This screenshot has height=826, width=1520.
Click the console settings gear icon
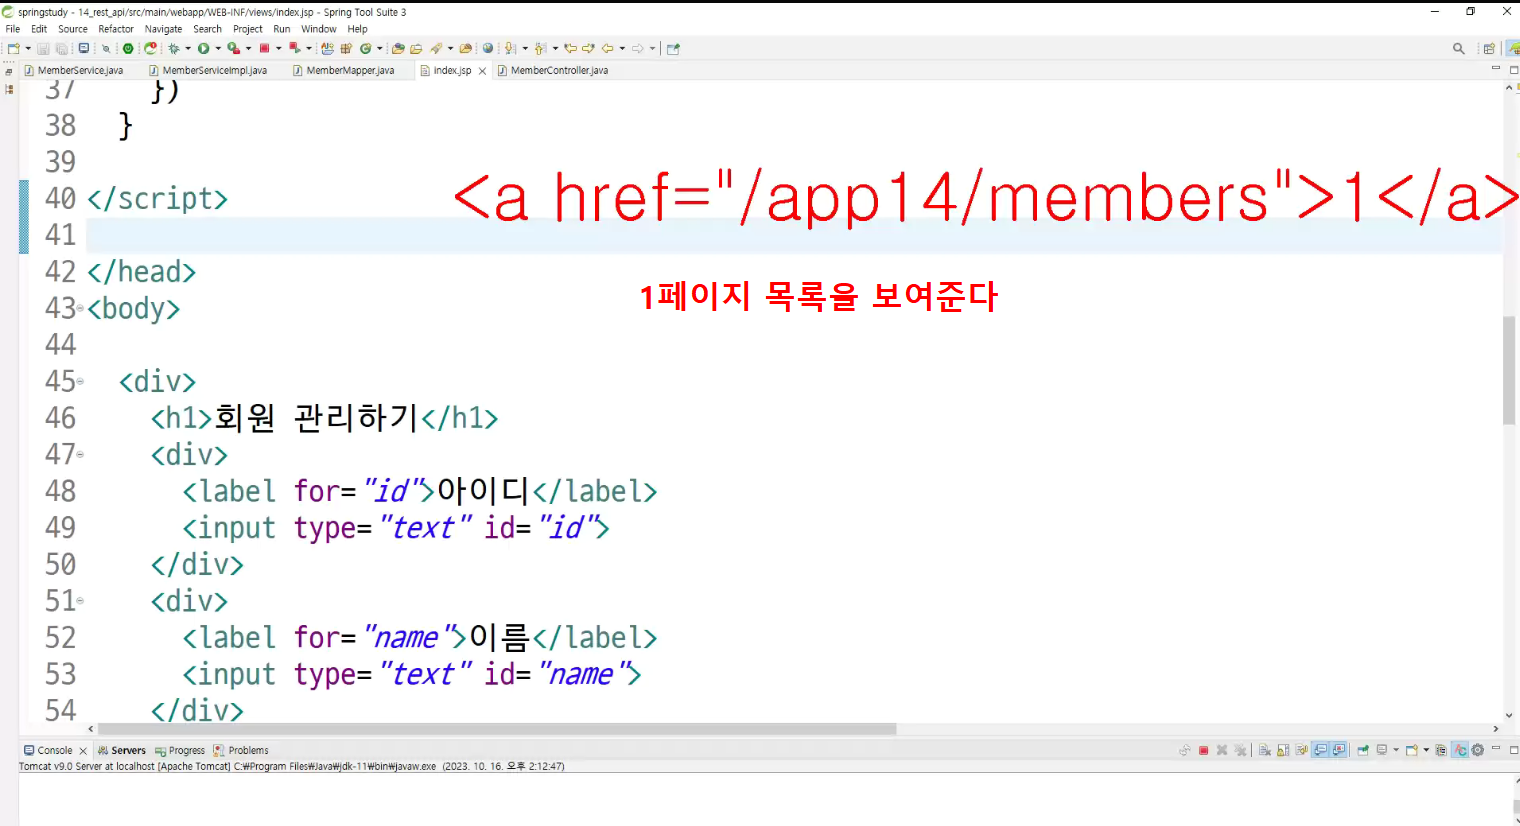(1477, 750)
